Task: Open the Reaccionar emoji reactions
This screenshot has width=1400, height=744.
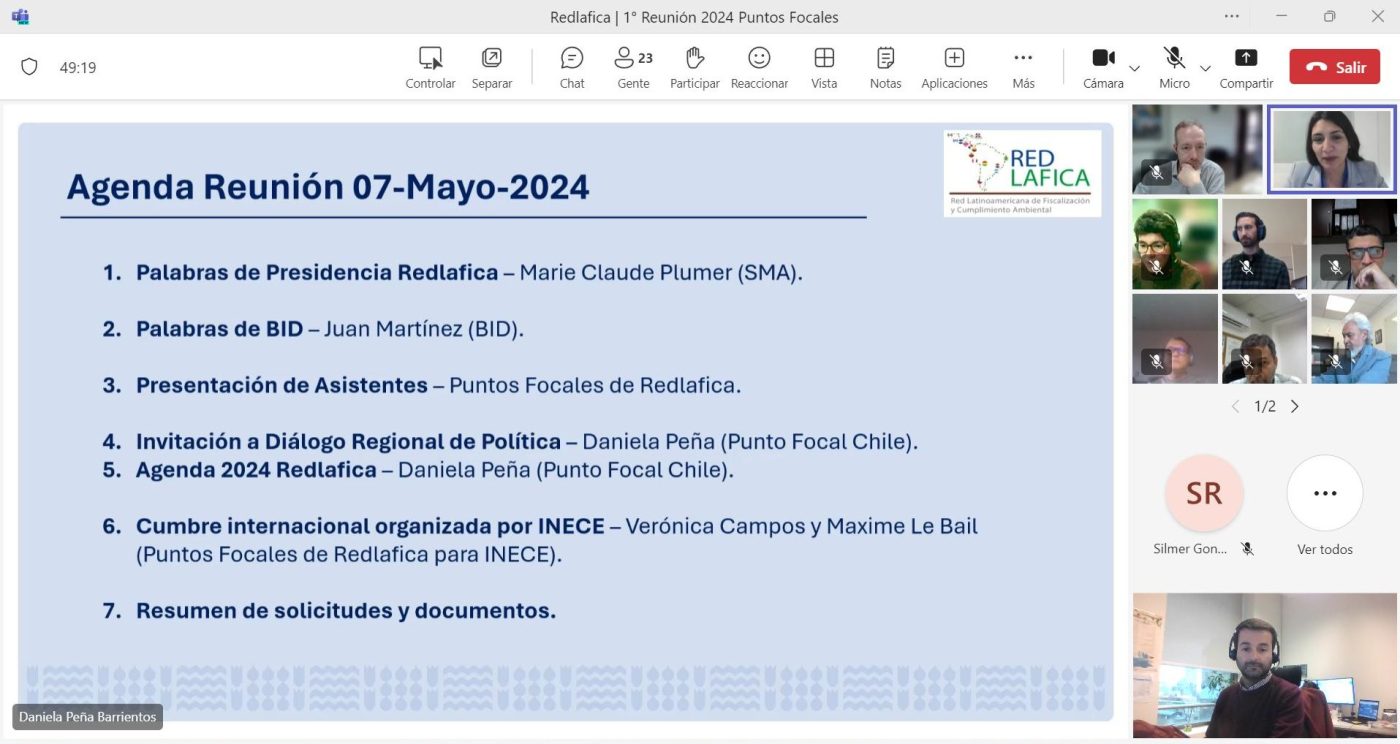Action: tap(759, 67)
